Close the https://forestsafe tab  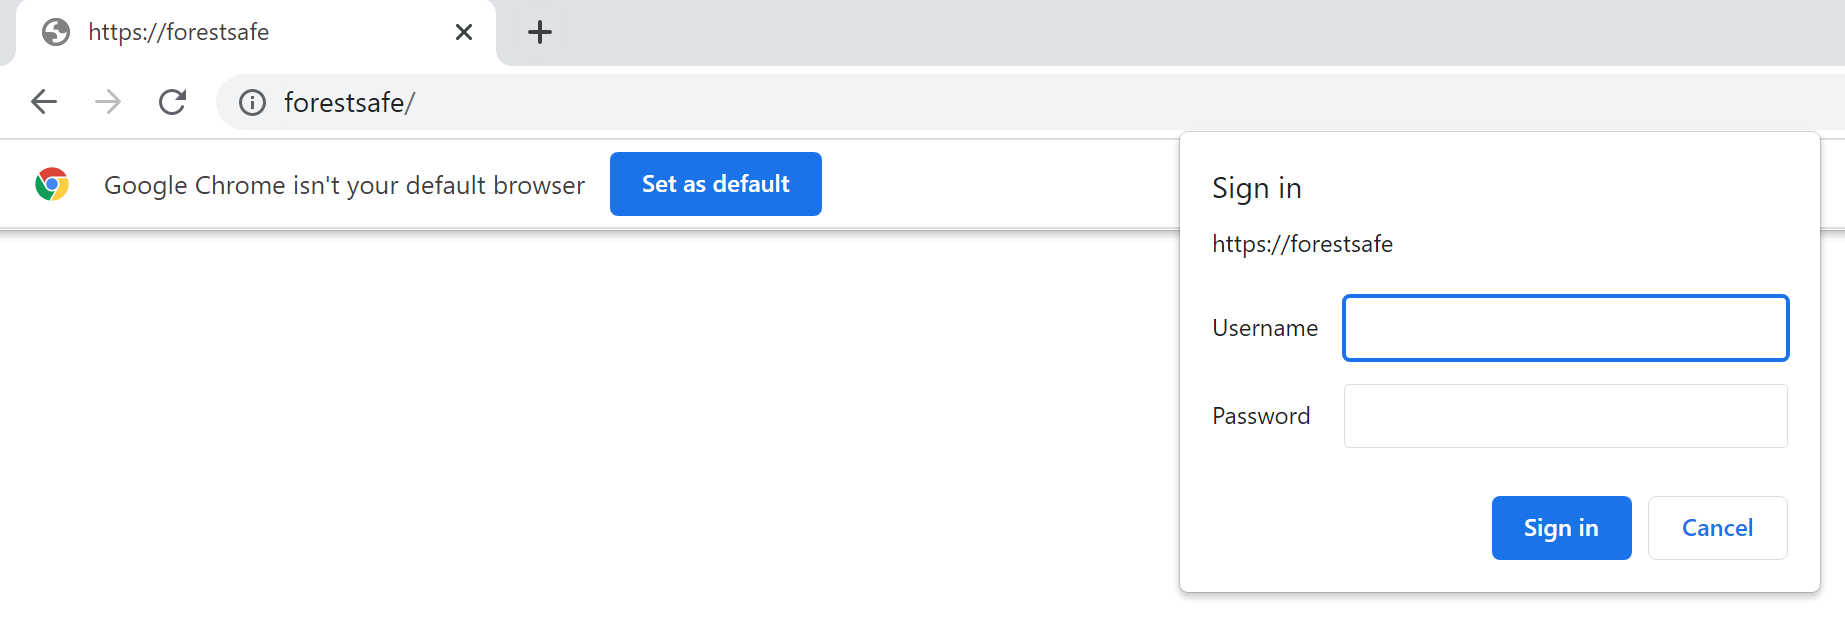(464, 32)
